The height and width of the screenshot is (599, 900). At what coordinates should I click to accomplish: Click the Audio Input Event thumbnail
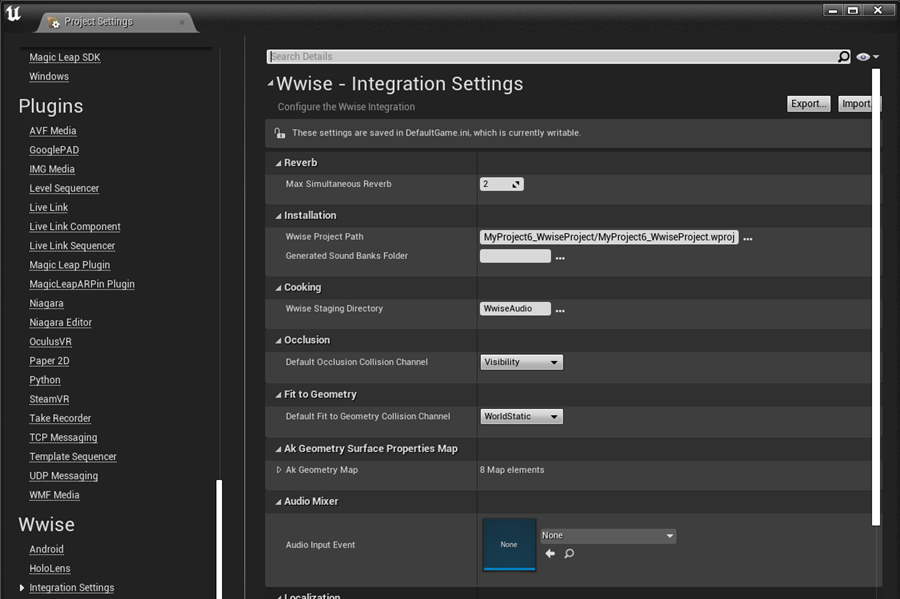point(509,544)
